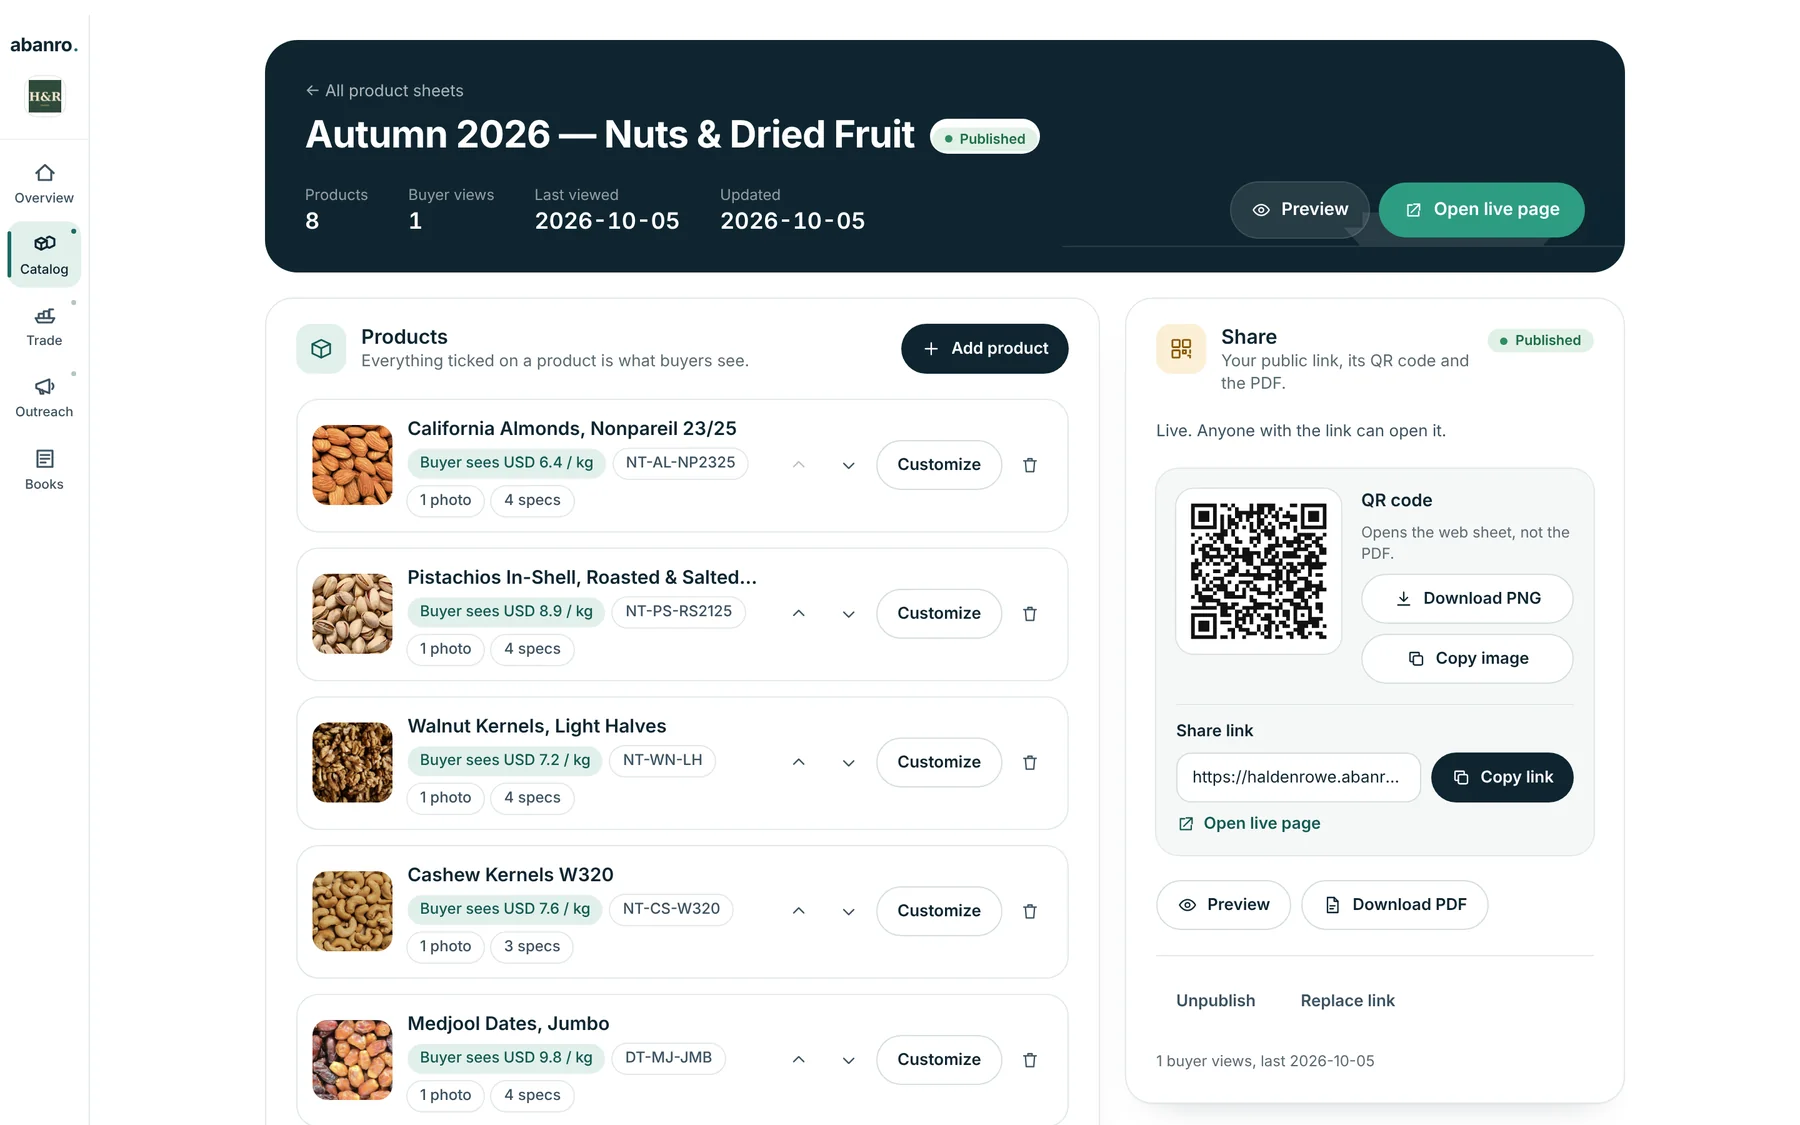Open the Trade section
Screen dimensions: 1800x1125
44,327
